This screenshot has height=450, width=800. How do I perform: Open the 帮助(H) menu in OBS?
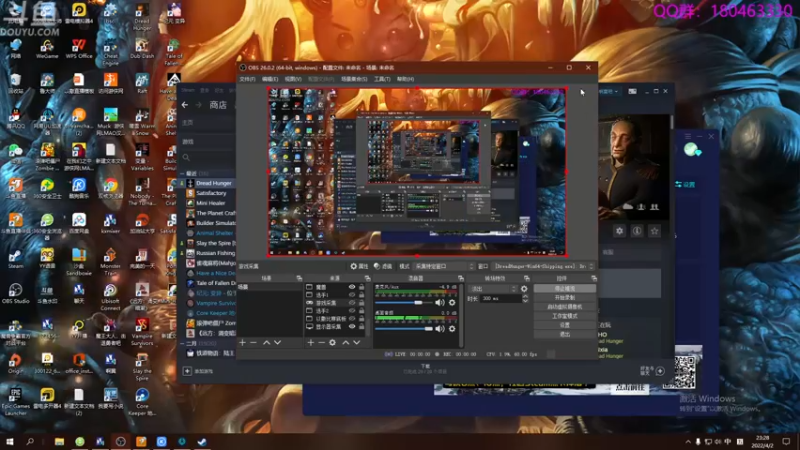pos(405,79)
